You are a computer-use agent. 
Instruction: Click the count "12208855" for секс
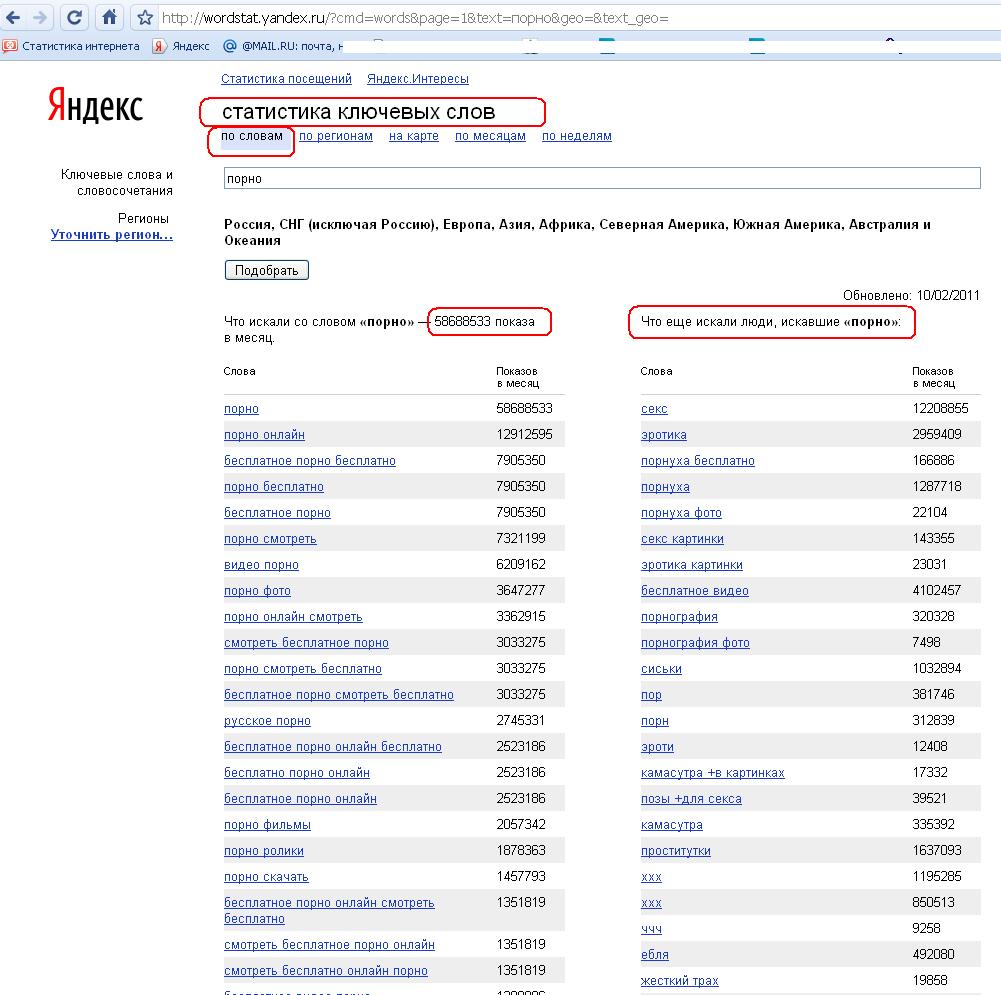tap(940, 408)
